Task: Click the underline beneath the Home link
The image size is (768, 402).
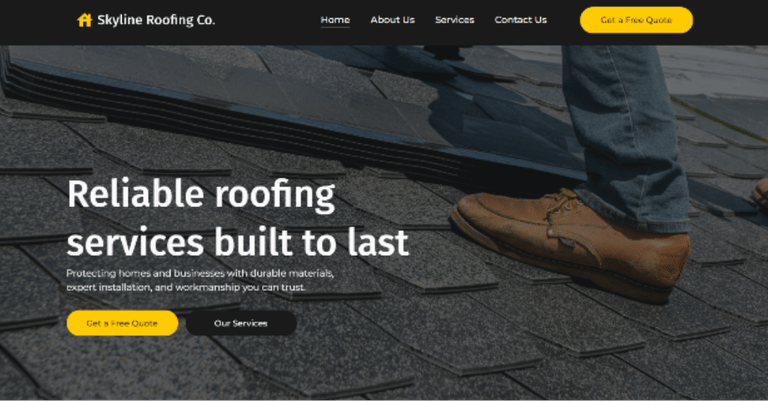Action: 335,27
